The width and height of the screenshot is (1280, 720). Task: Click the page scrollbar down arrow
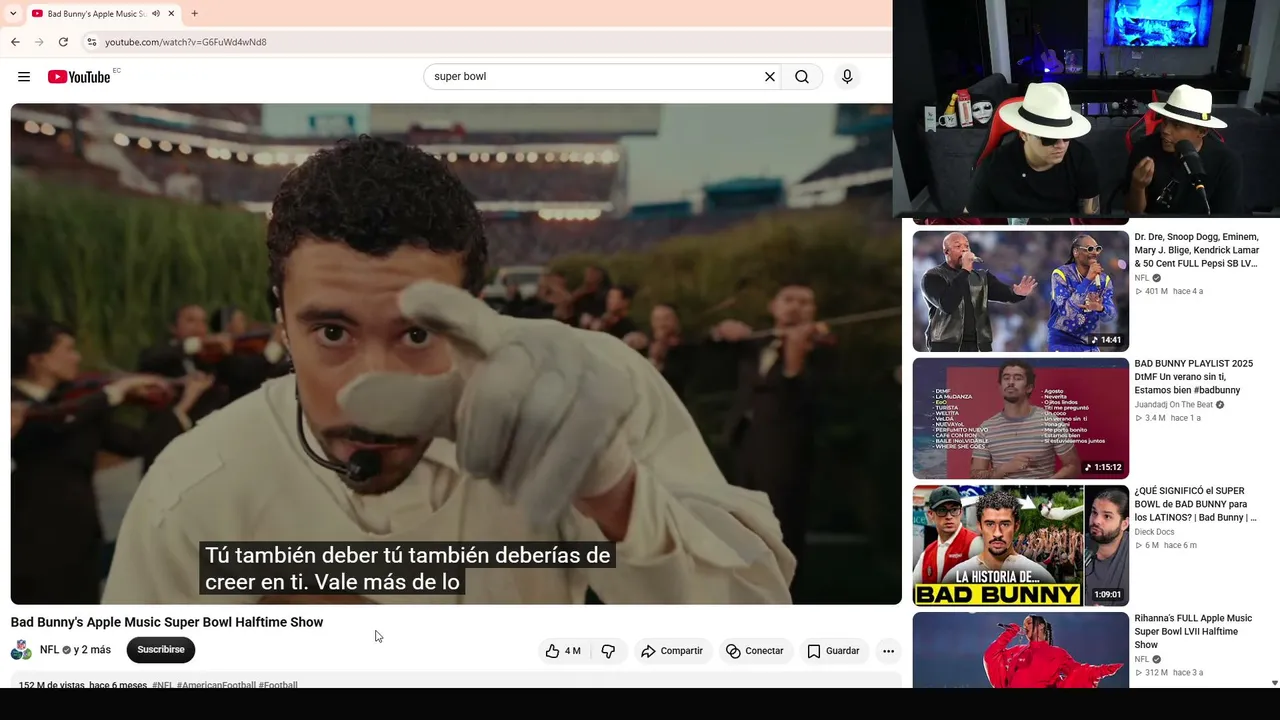pos(1274,683)
